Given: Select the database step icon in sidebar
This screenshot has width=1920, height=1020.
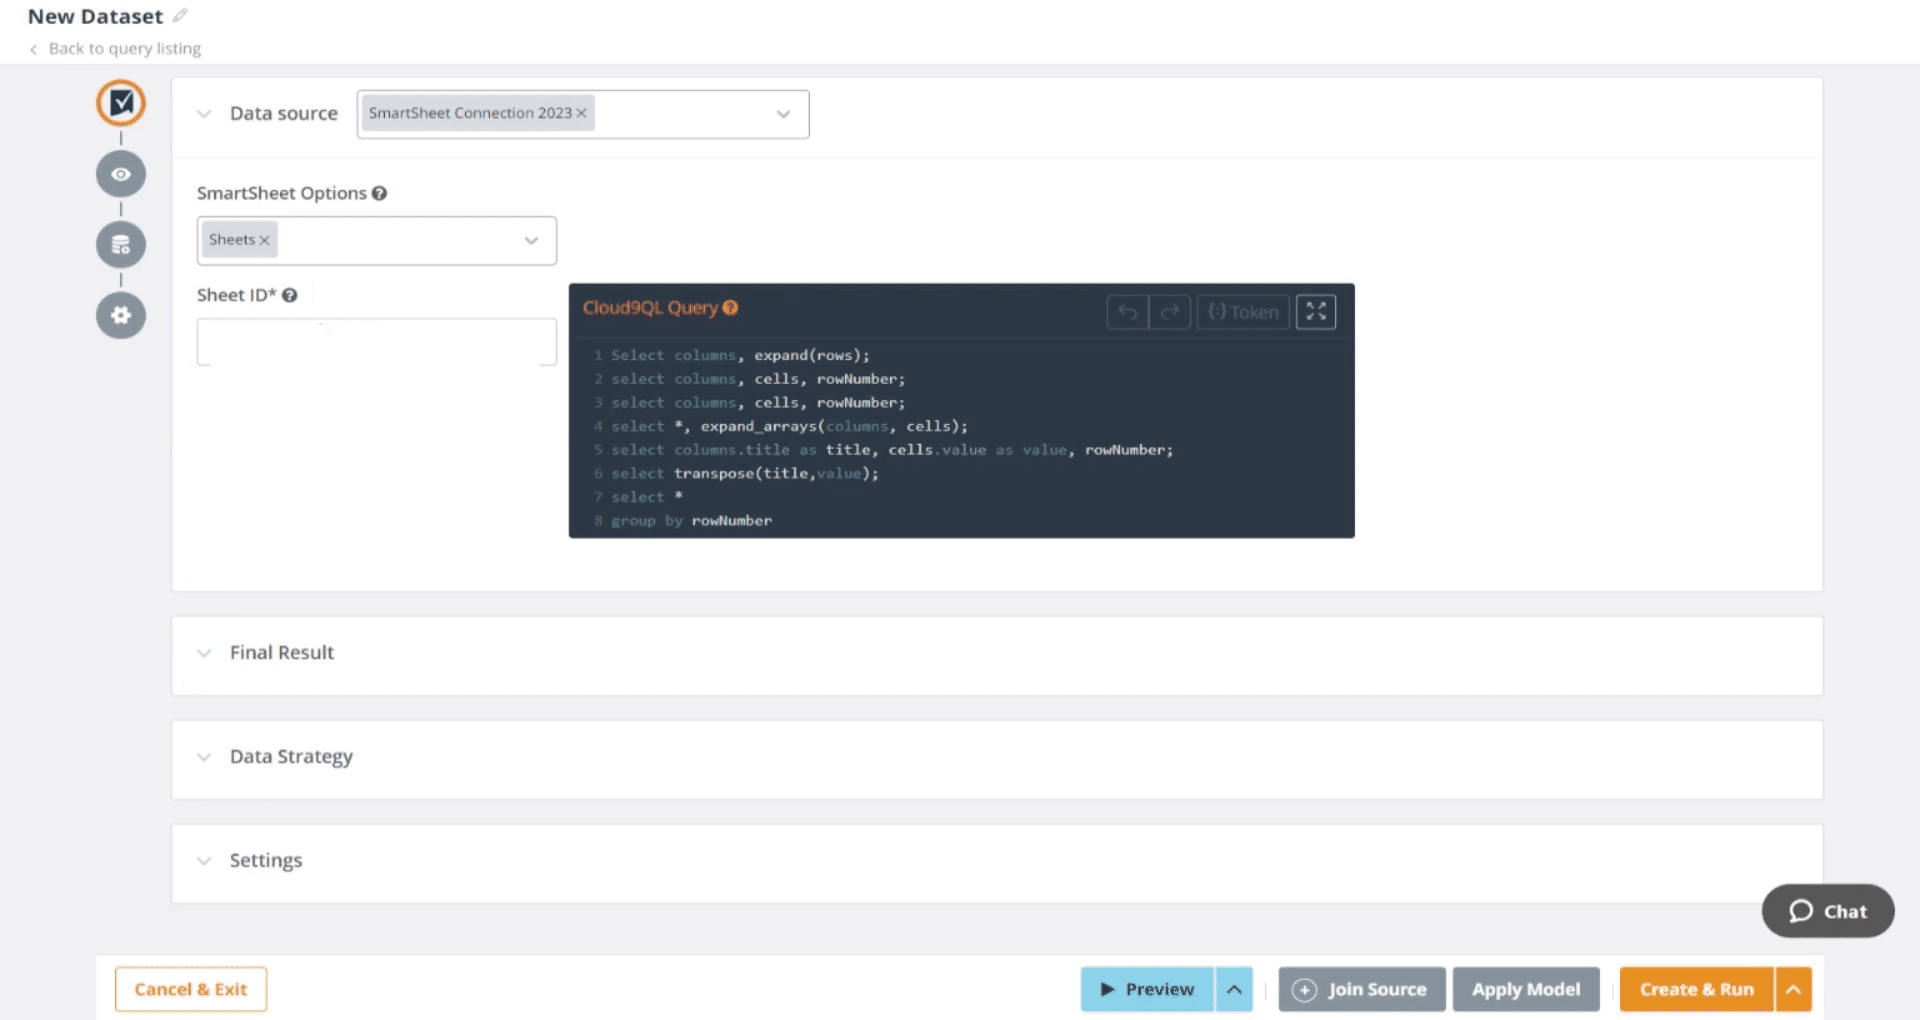Looking at the screenshot, I should point(121,245).
